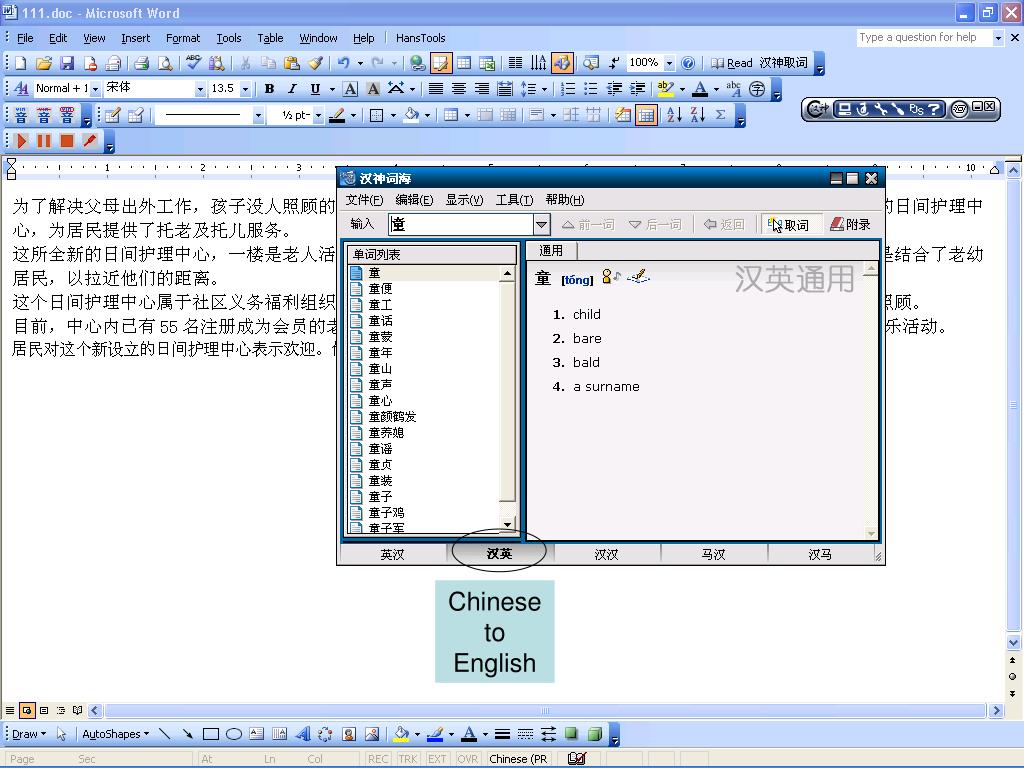The image size is (1024, 768).
Task: Click the Play macro triangle button
Action: pyautogui.click(x=21, y=141)
